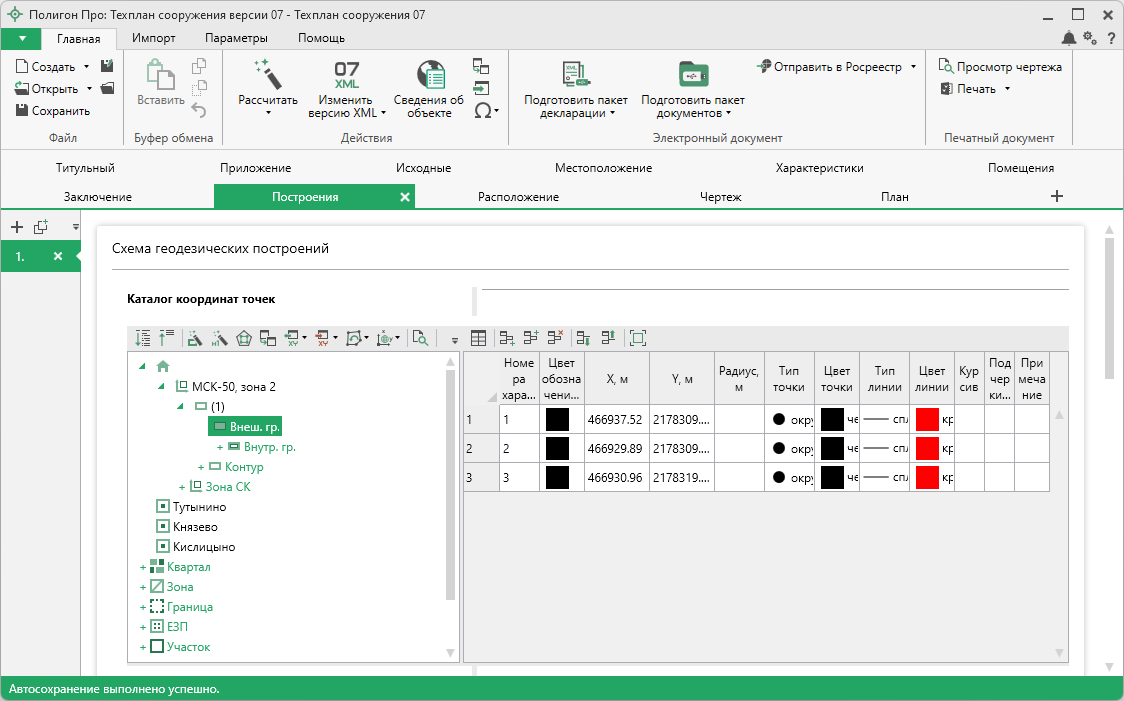Open the Печать dropdown arrow
The height and width of the screenshot is (701, 1124).
point(1007,89)
